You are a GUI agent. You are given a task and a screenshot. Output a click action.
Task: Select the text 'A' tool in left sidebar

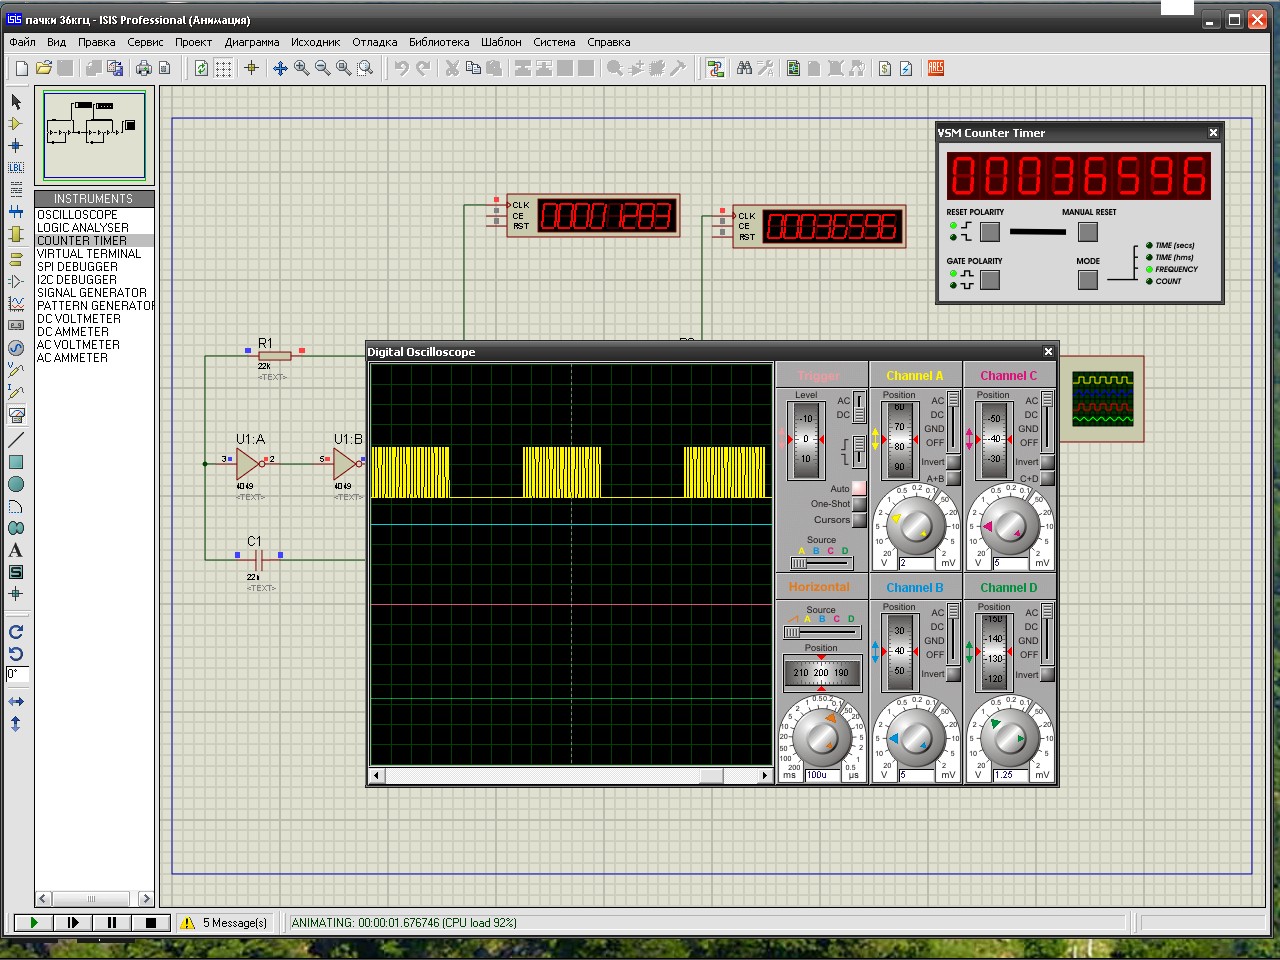[x=16, y=550]
